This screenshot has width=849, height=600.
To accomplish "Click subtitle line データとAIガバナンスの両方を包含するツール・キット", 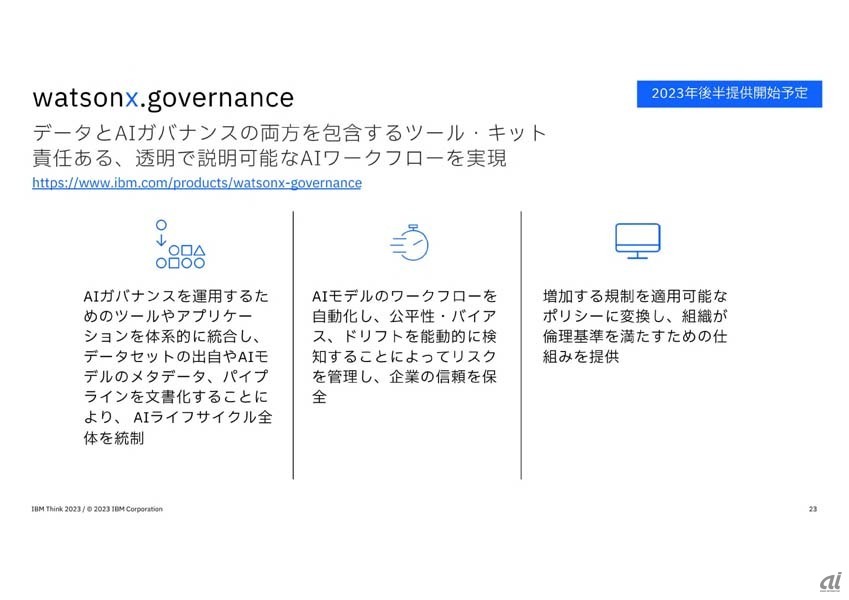I will [x=290, y=133].
